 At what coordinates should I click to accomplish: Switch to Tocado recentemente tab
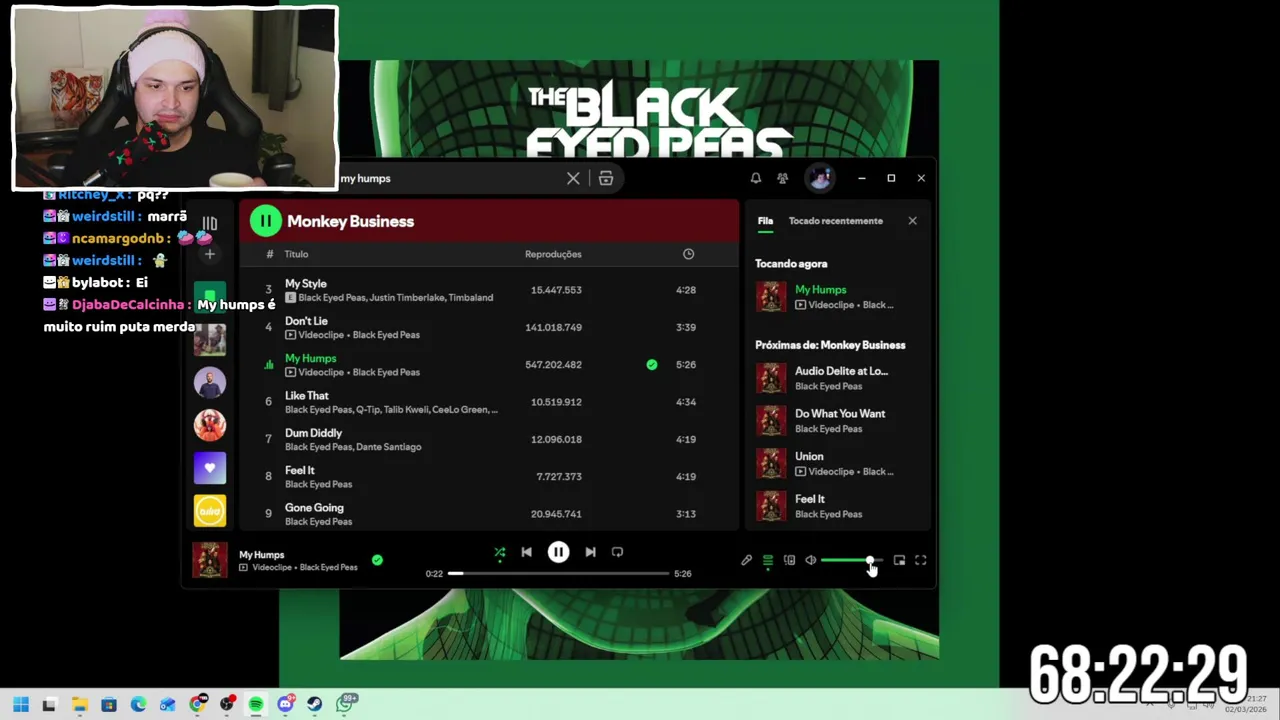pos(836,221)
